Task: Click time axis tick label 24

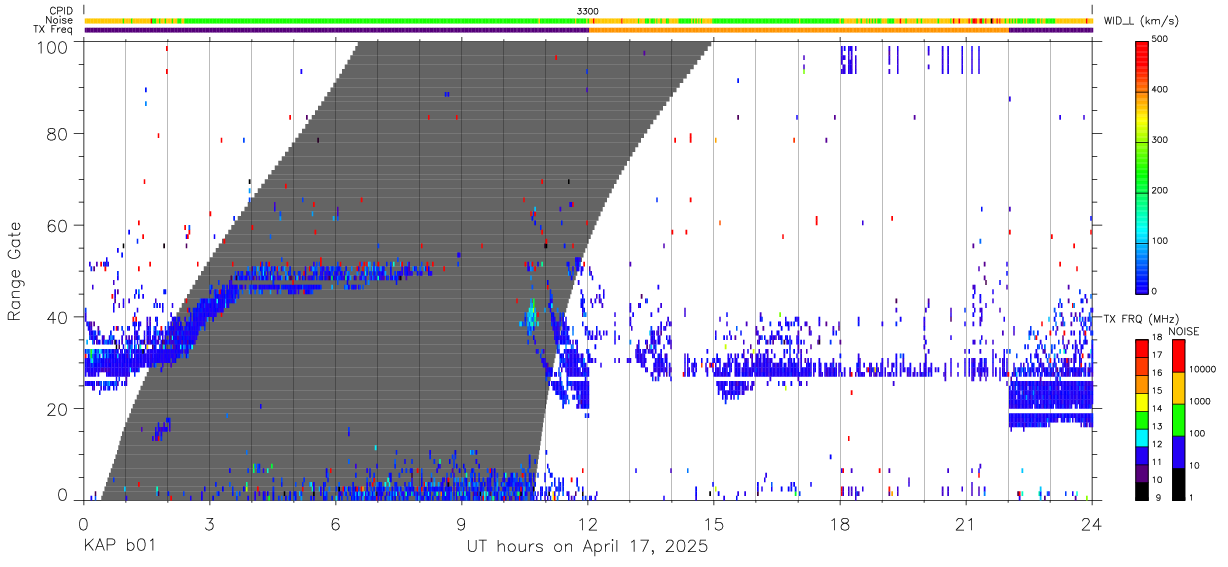Action: (1092, 524)
